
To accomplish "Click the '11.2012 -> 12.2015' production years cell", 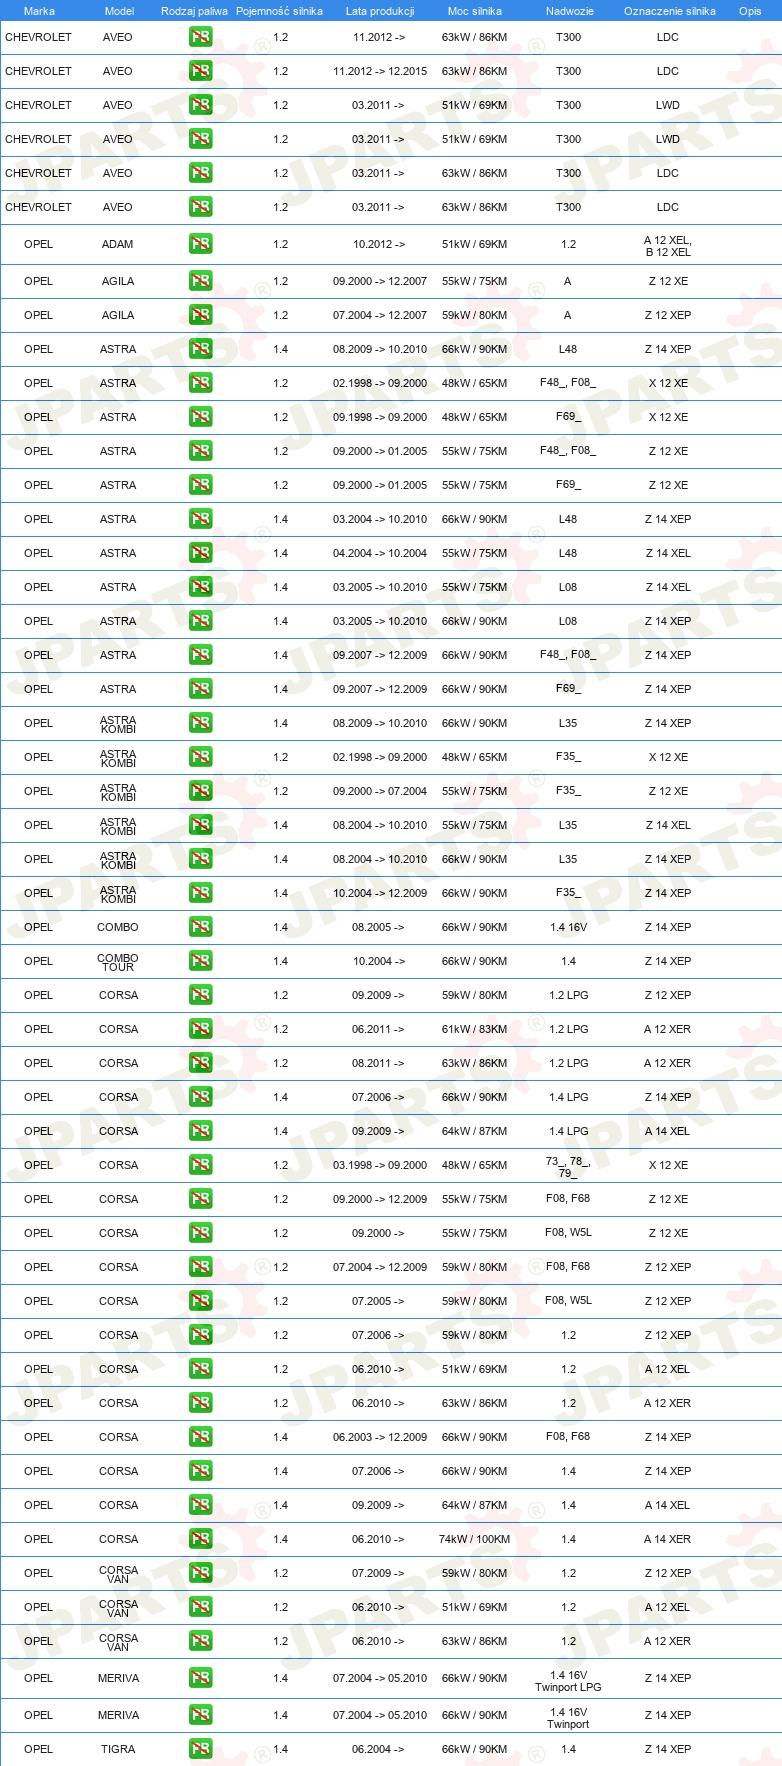I will click(x=380, y=71).
